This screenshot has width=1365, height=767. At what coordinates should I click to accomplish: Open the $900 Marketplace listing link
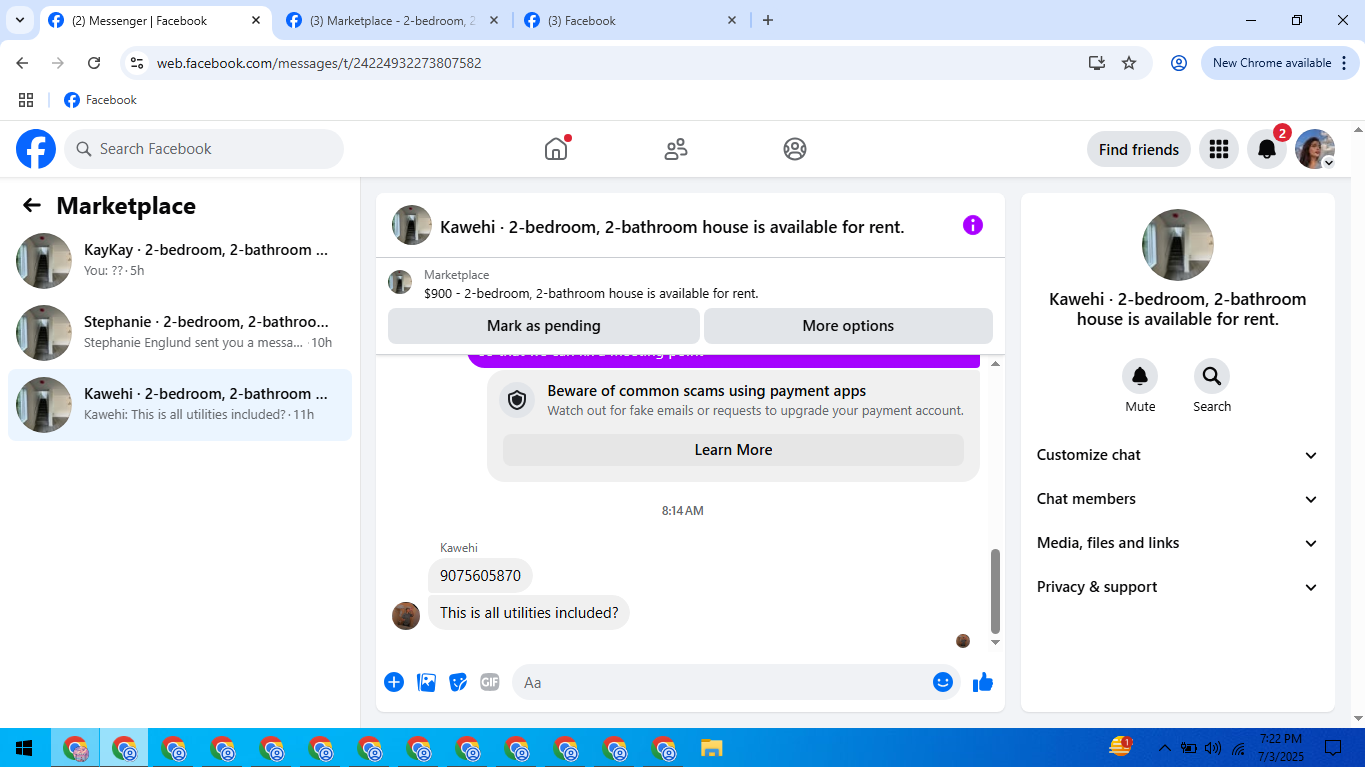tap(591, 293)
